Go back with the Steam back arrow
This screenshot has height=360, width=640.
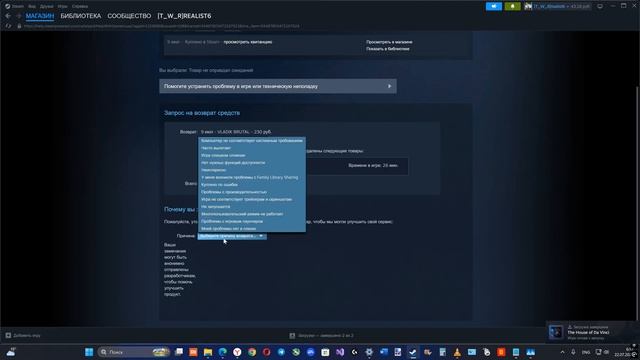coord(8,16)
